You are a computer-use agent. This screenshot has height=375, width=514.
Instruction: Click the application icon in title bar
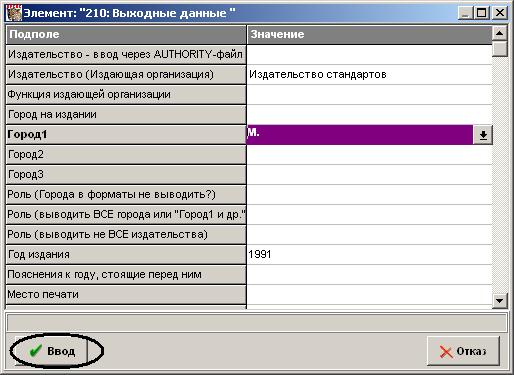click(14, 13)
